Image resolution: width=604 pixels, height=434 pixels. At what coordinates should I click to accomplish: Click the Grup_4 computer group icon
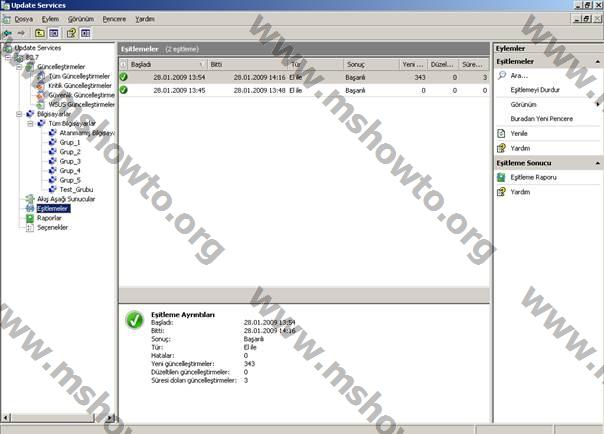click(x=53, y=171)
